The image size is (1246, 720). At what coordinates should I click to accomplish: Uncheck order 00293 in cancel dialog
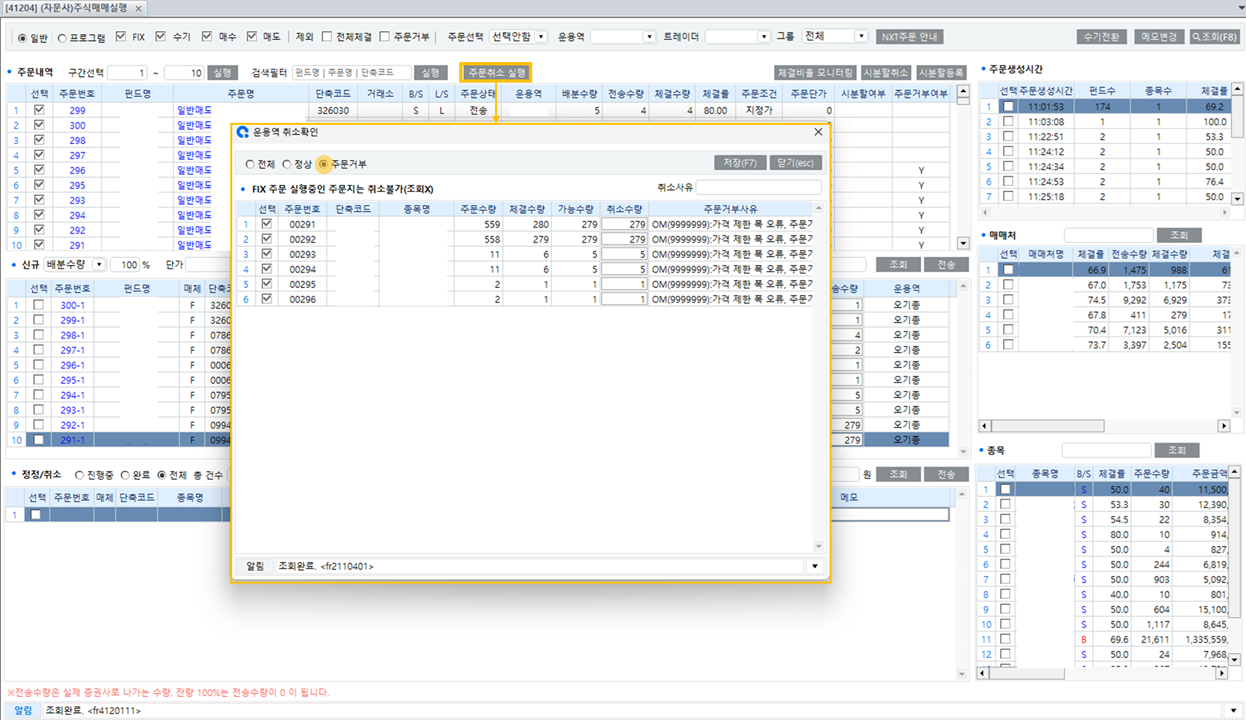pyautogui.click(x=266, y=254)
